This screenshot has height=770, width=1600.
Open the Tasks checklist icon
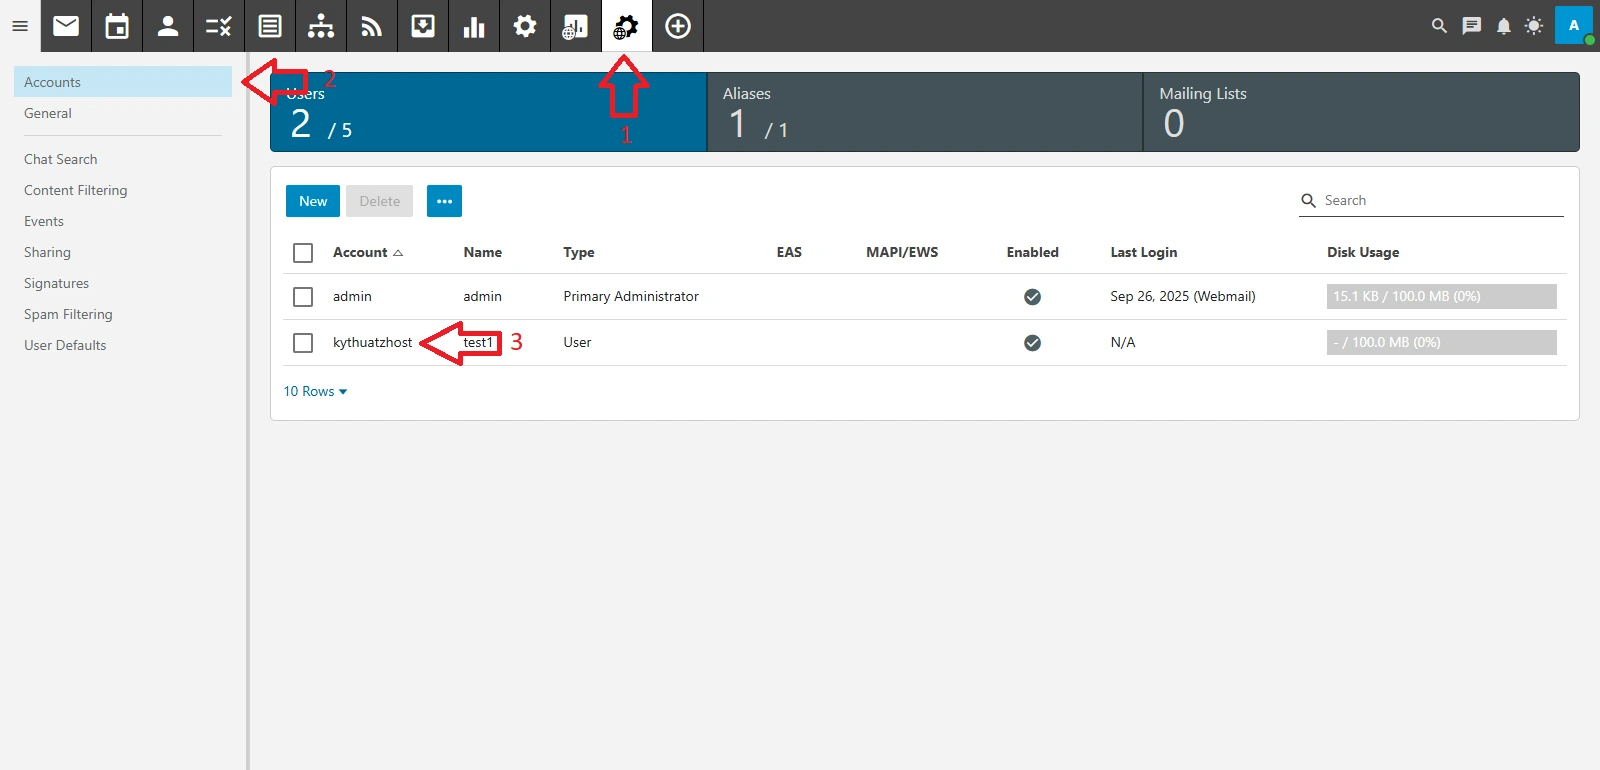point(219,26)
